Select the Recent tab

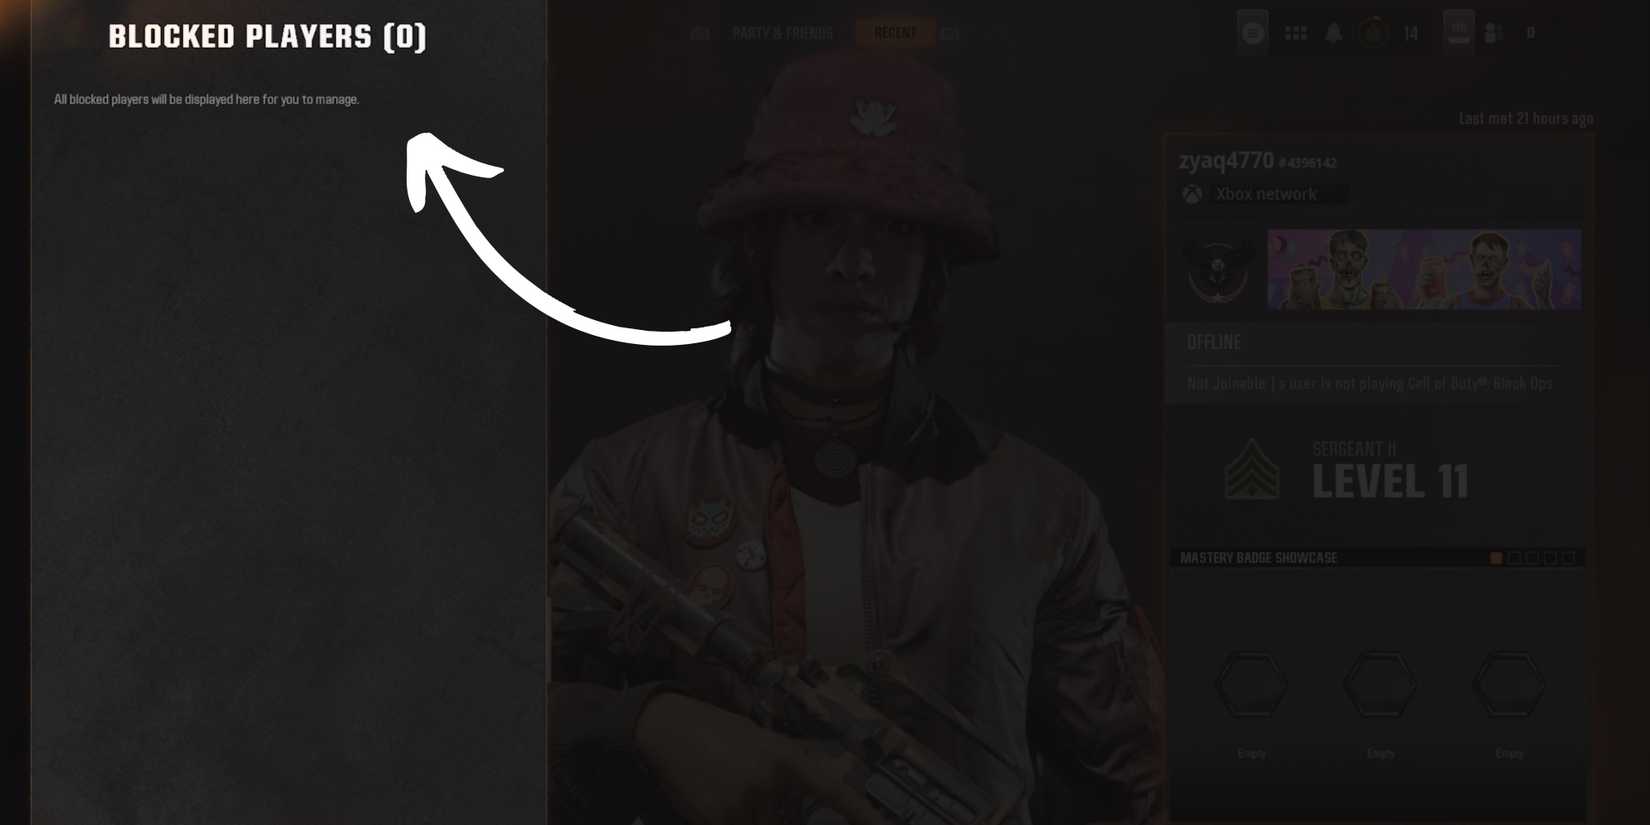(x=895, y=33)
